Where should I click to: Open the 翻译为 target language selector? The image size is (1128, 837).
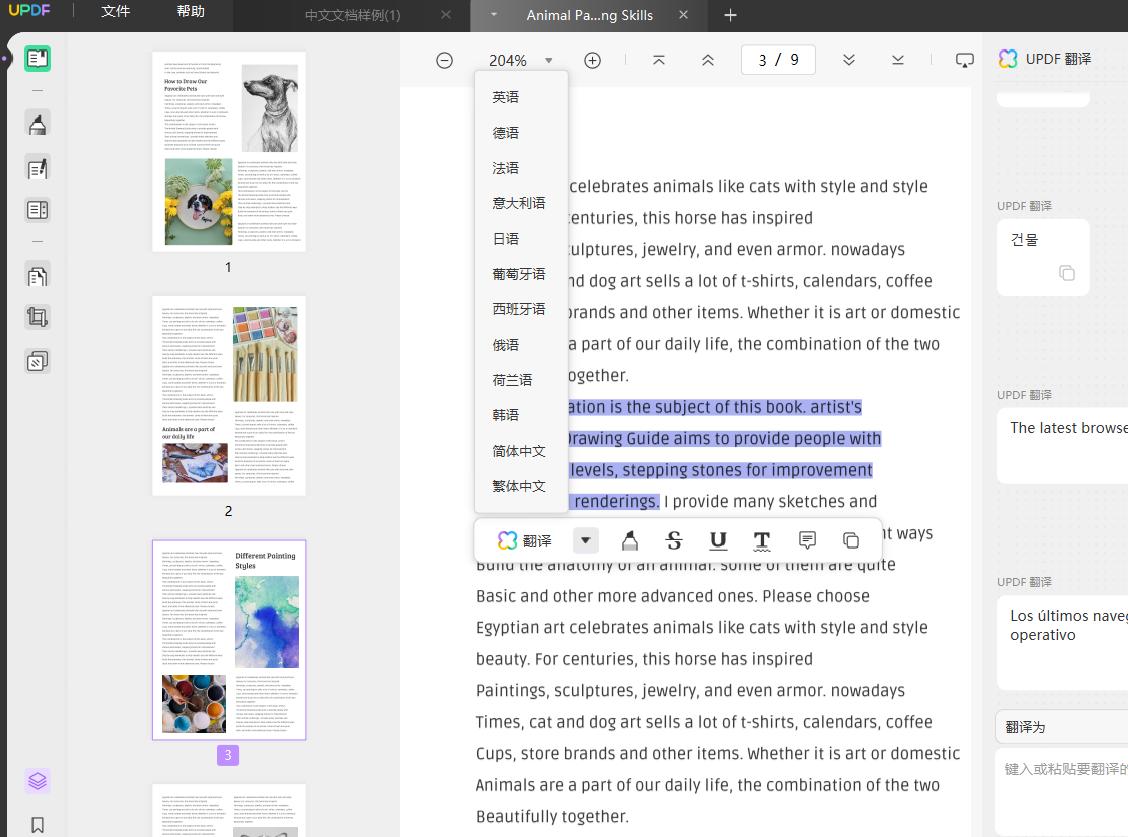(1060, 727)
